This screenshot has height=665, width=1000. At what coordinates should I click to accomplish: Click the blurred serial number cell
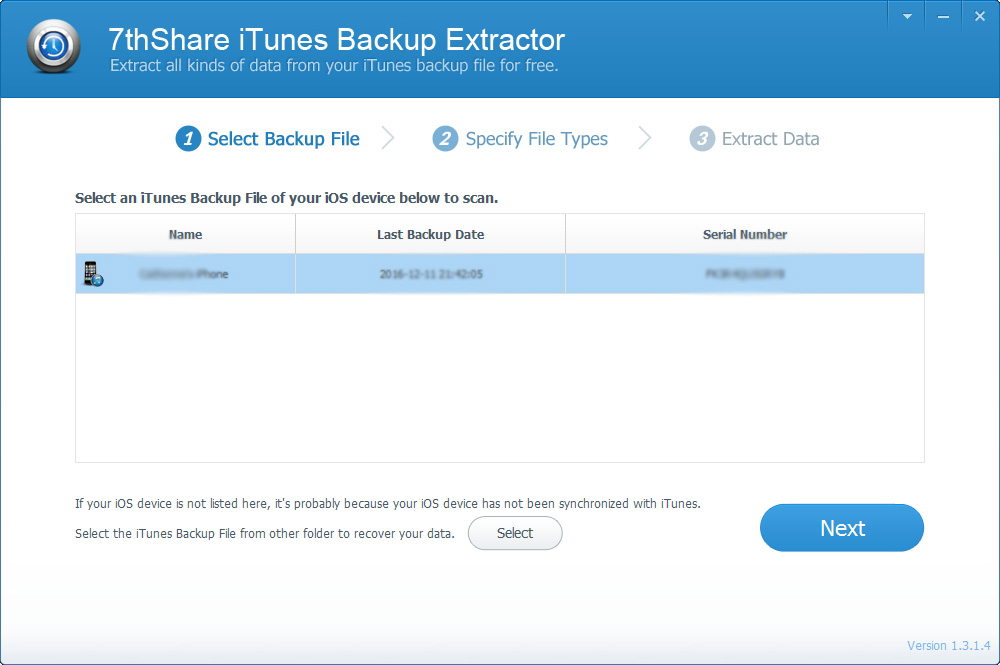(745, 274)
